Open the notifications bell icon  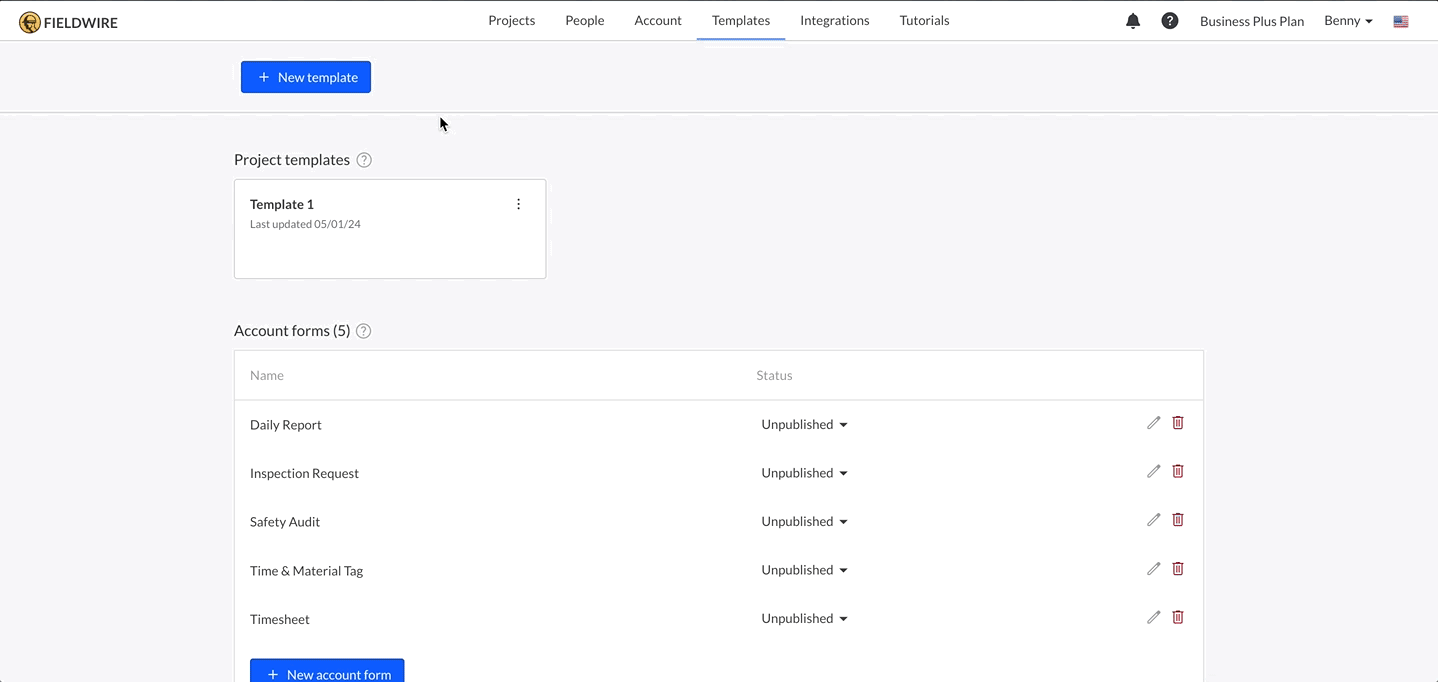tap(1132, 20)
